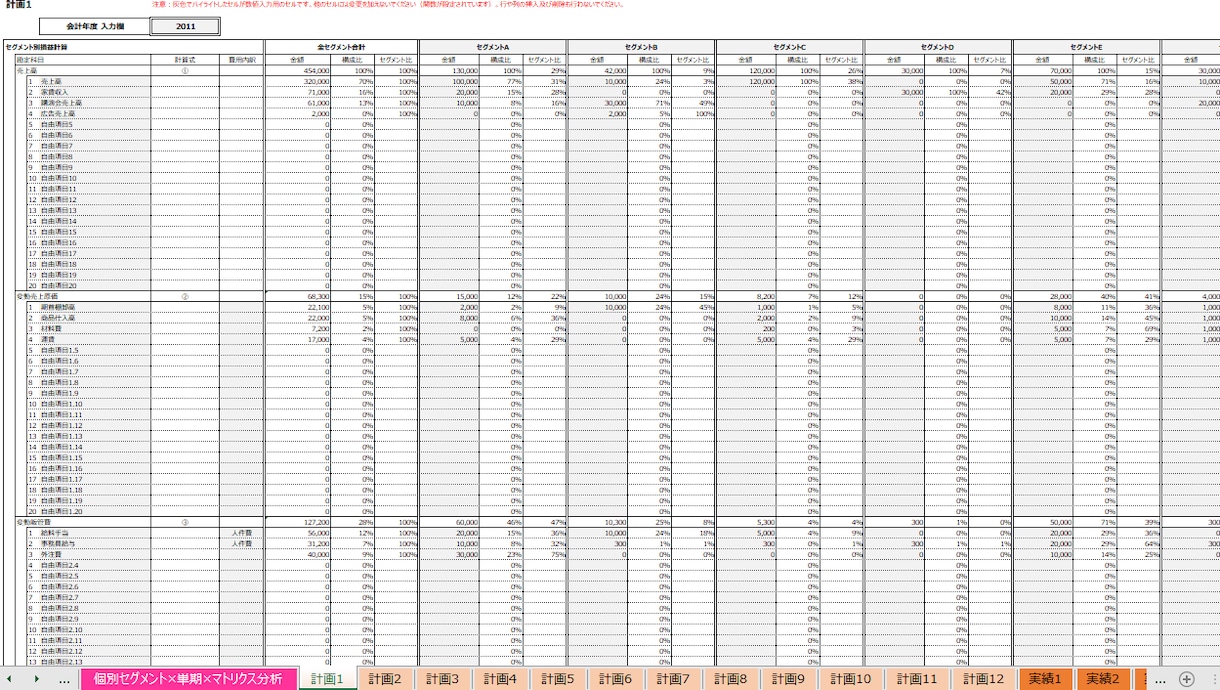Screen dimensions: 1220x690
Task: Select the 計画1 sheet tab
Action: [x=327, y=679]
